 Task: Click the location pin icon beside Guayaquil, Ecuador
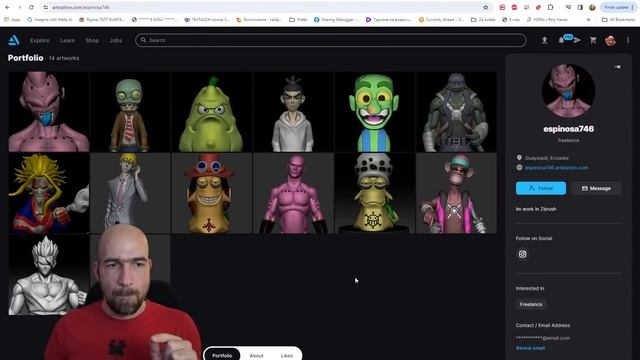click(519, 158)
